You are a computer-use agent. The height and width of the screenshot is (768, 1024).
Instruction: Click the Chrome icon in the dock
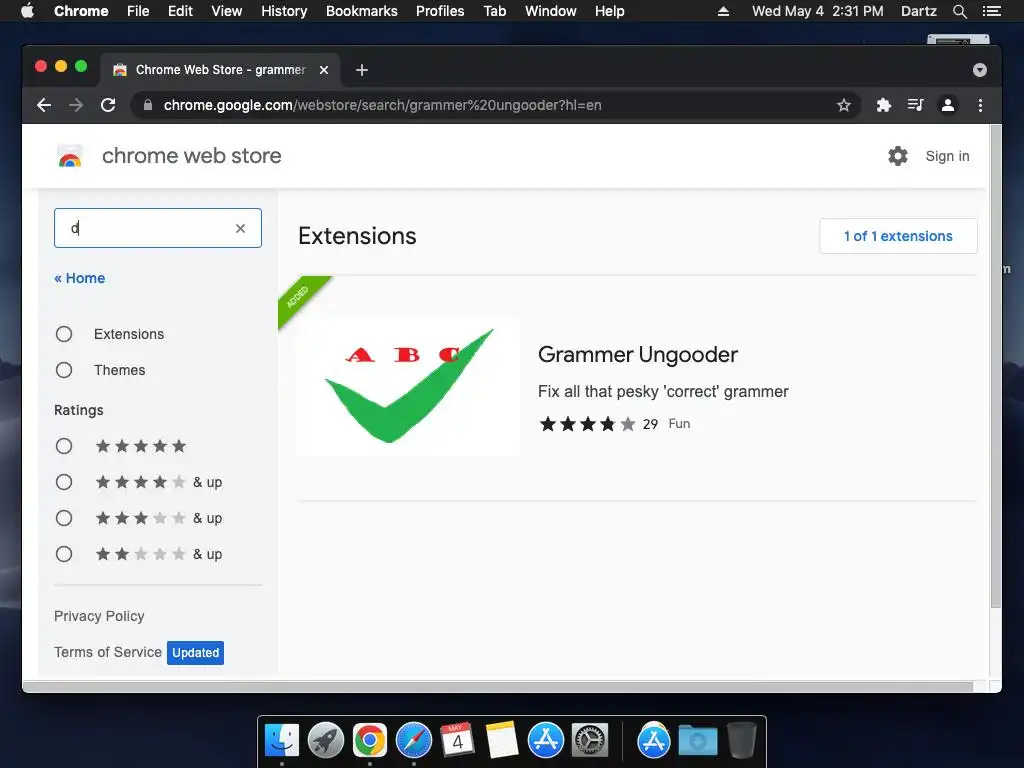370,741
